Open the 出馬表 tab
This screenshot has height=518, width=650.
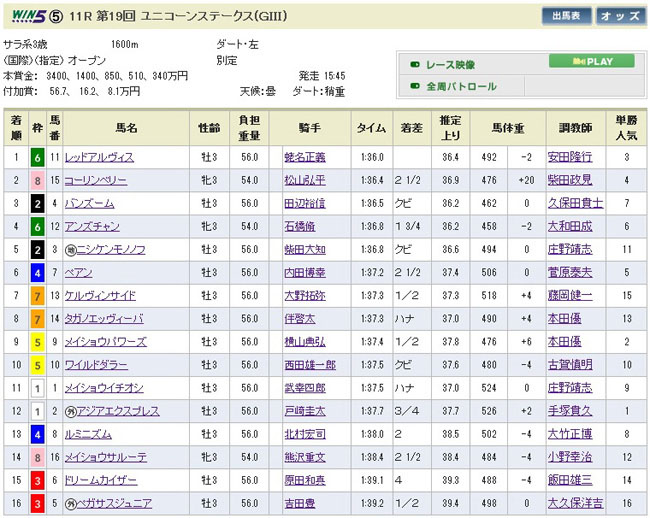pyautogui.click(x=566, y=16)
